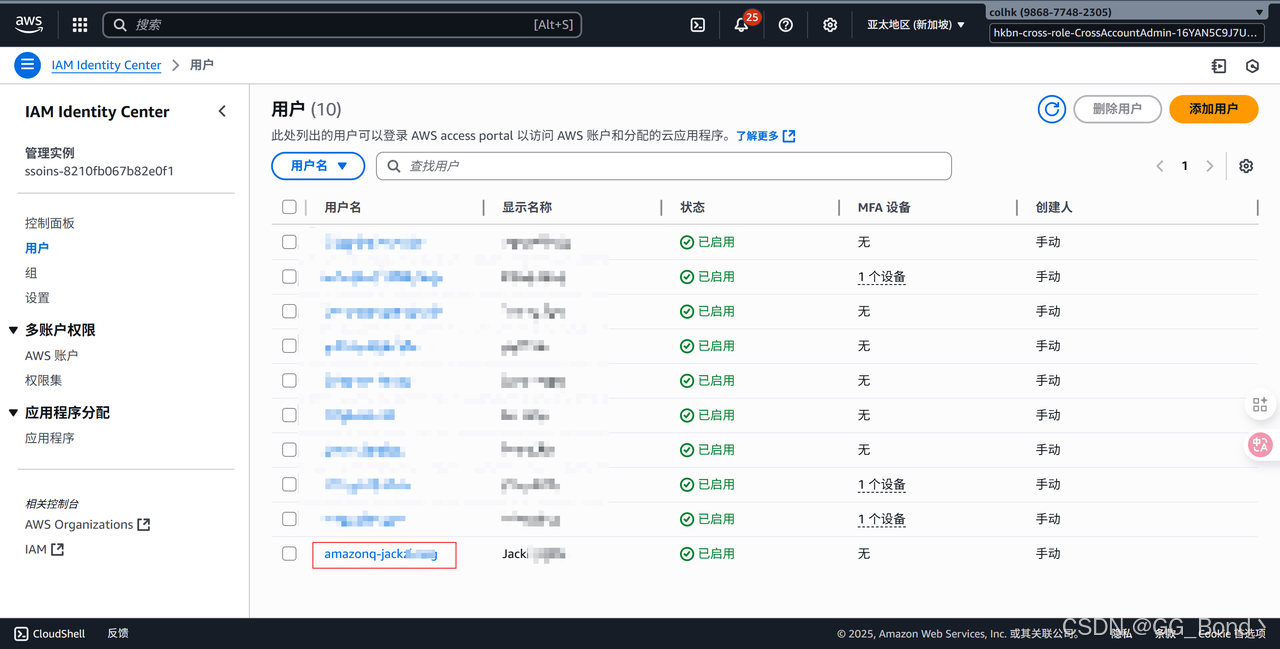
Task: Select all users checkbox in header
Action: click(x=289, y=207)
